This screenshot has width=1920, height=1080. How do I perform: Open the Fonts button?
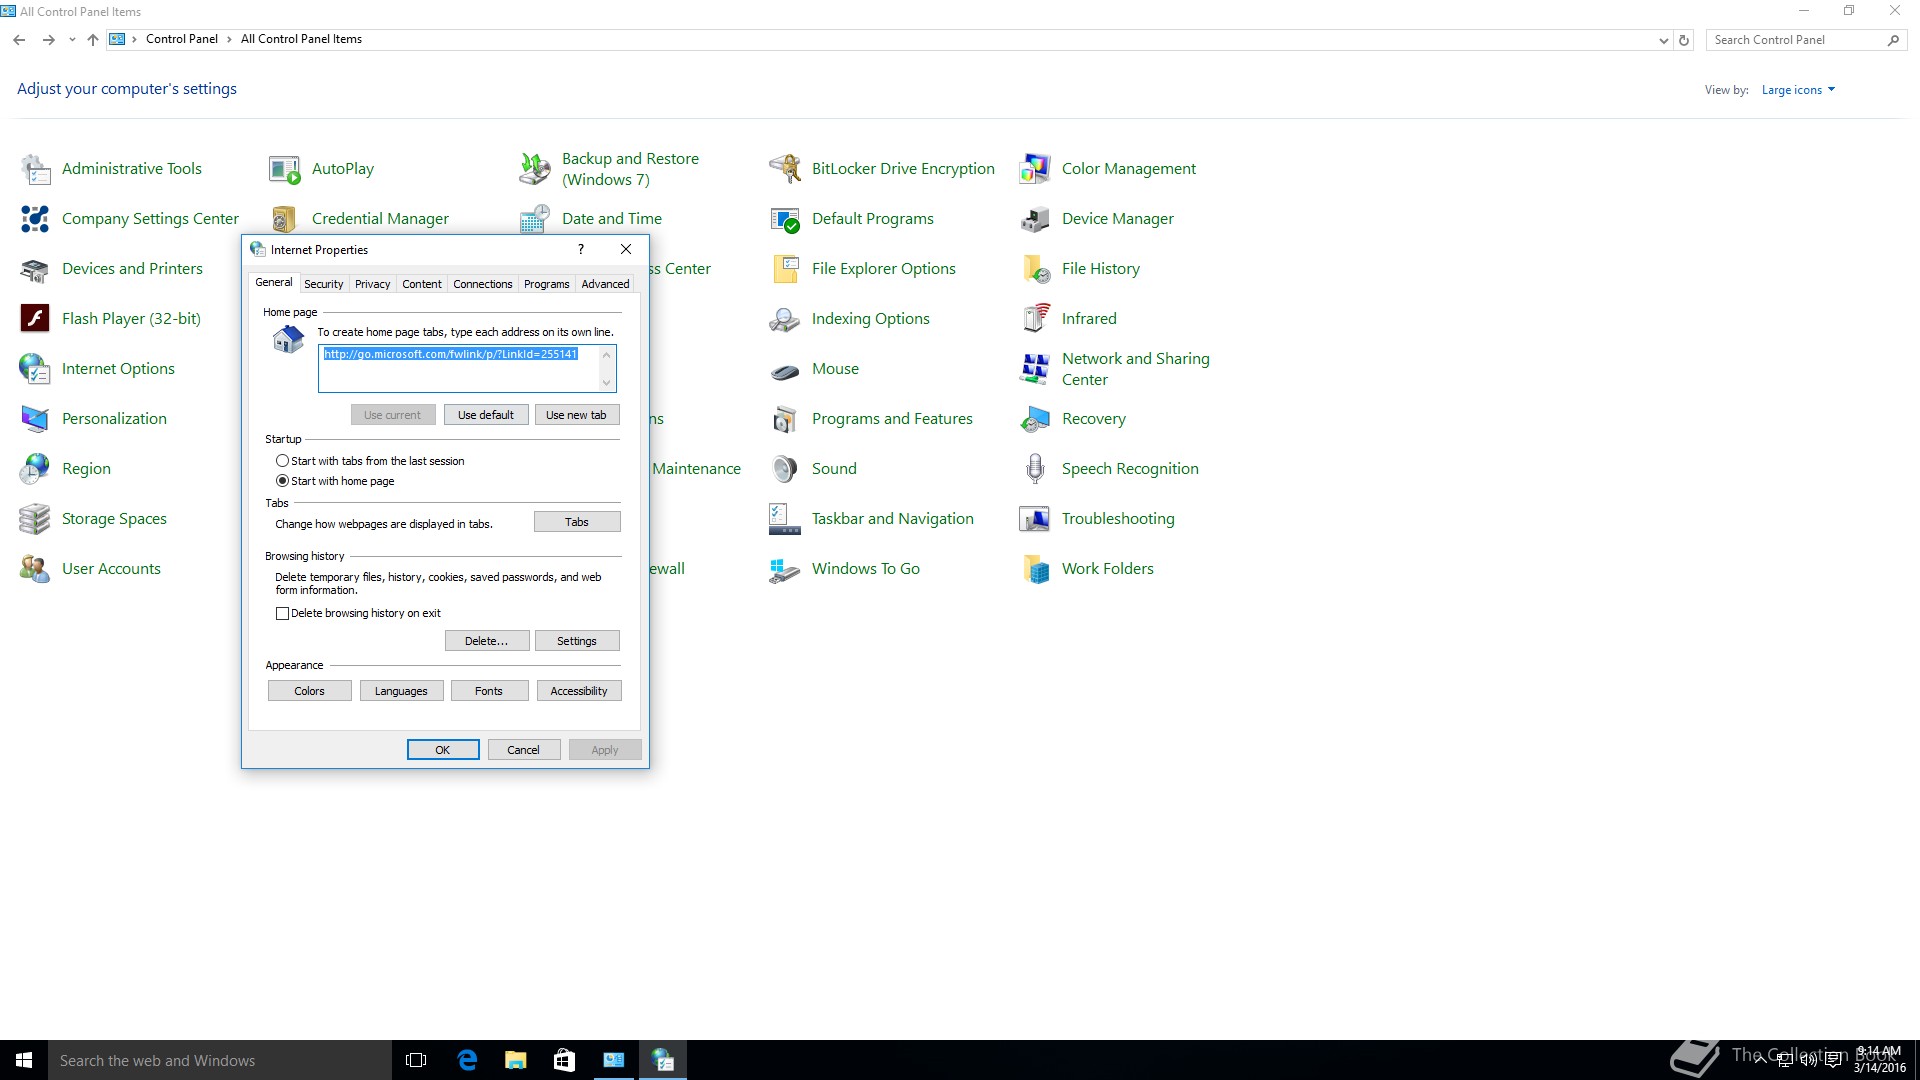[489, 691]
